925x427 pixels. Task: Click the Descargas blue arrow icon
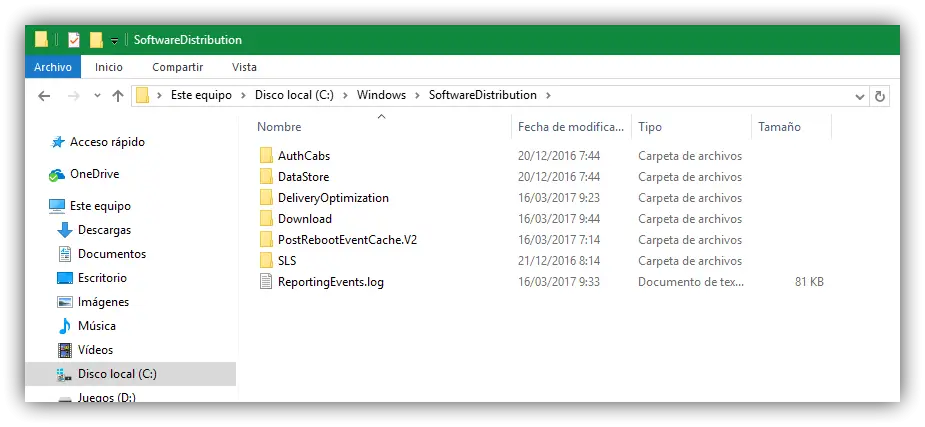coord(64,230)
